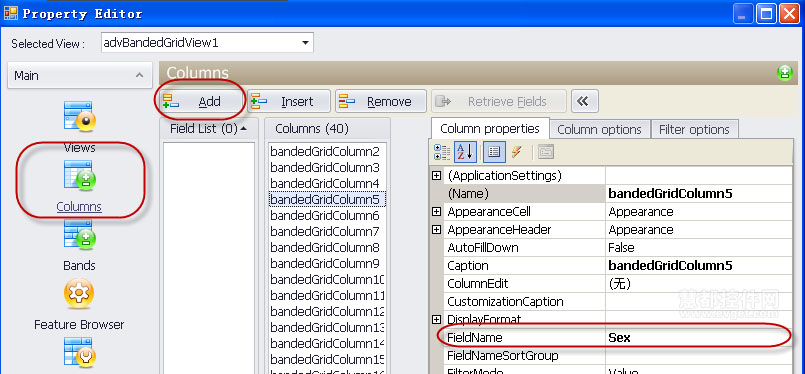The height and width of the screenshot is (374, 805).
Task: Select bandedGridColumn4 in the columns list
Action: click(327, 183)
